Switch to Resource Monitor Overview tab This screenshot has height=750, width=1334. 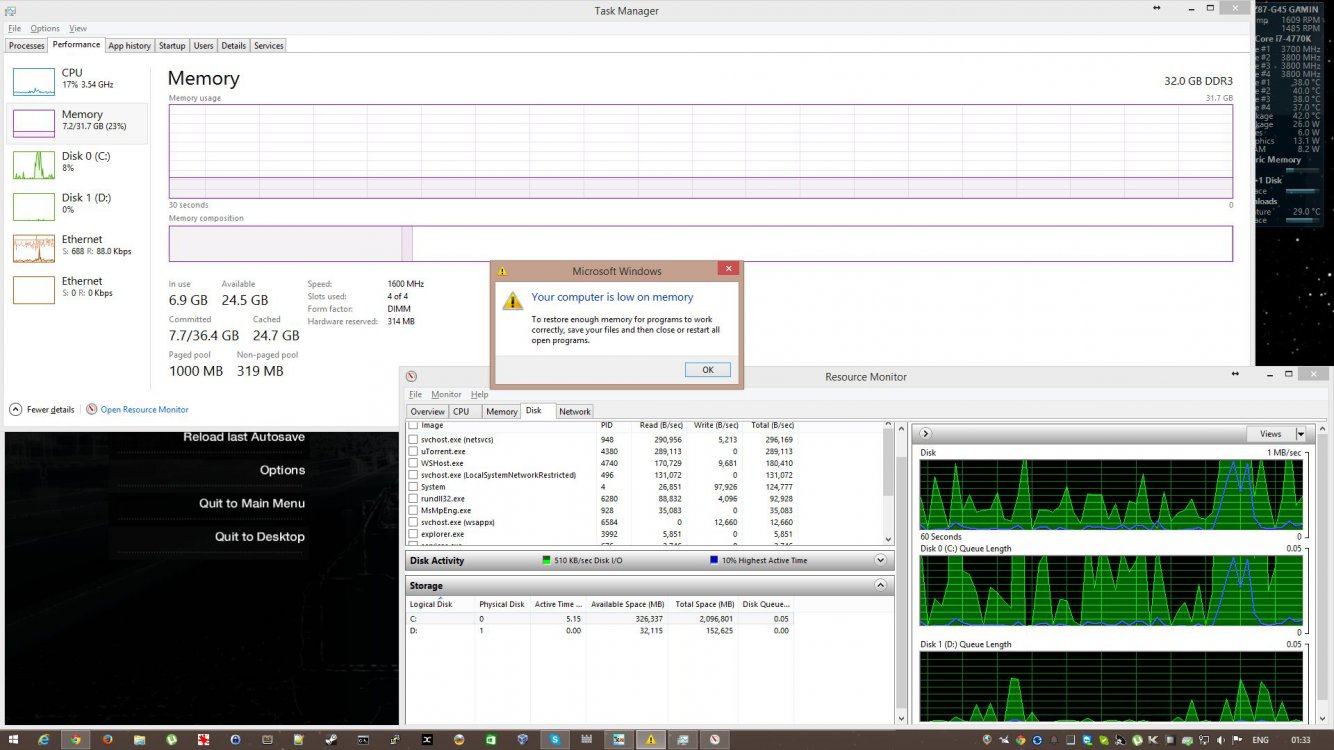(x=427, y=412)
